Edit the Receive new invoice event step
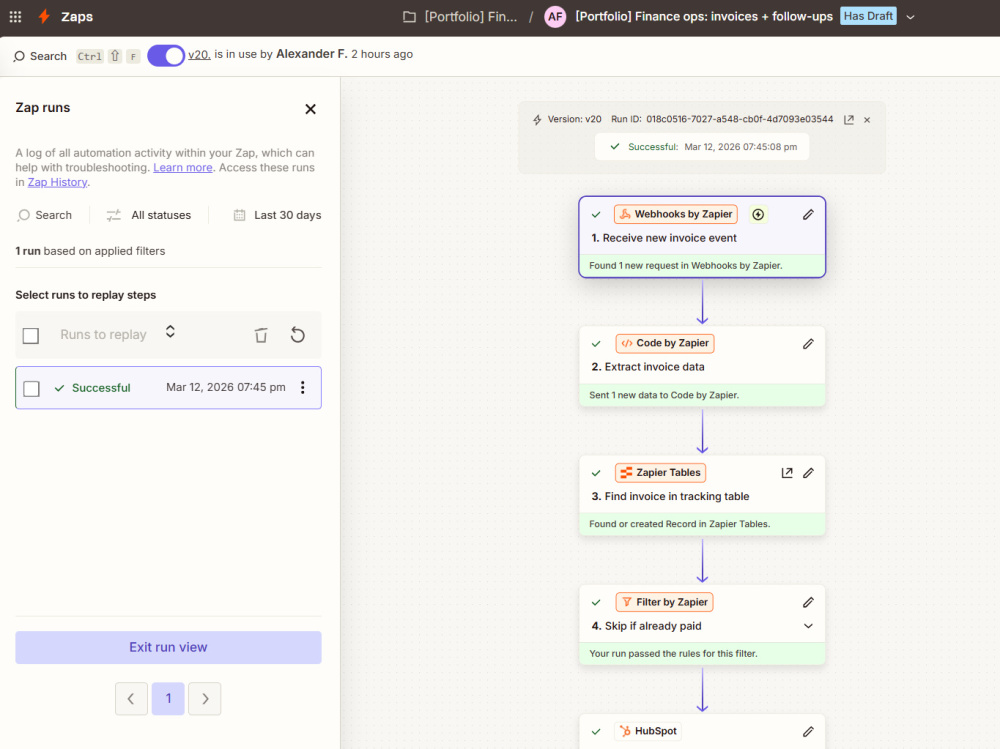Image resolution: width=1000 pixels, height=749 pixels. coord(808,215)
